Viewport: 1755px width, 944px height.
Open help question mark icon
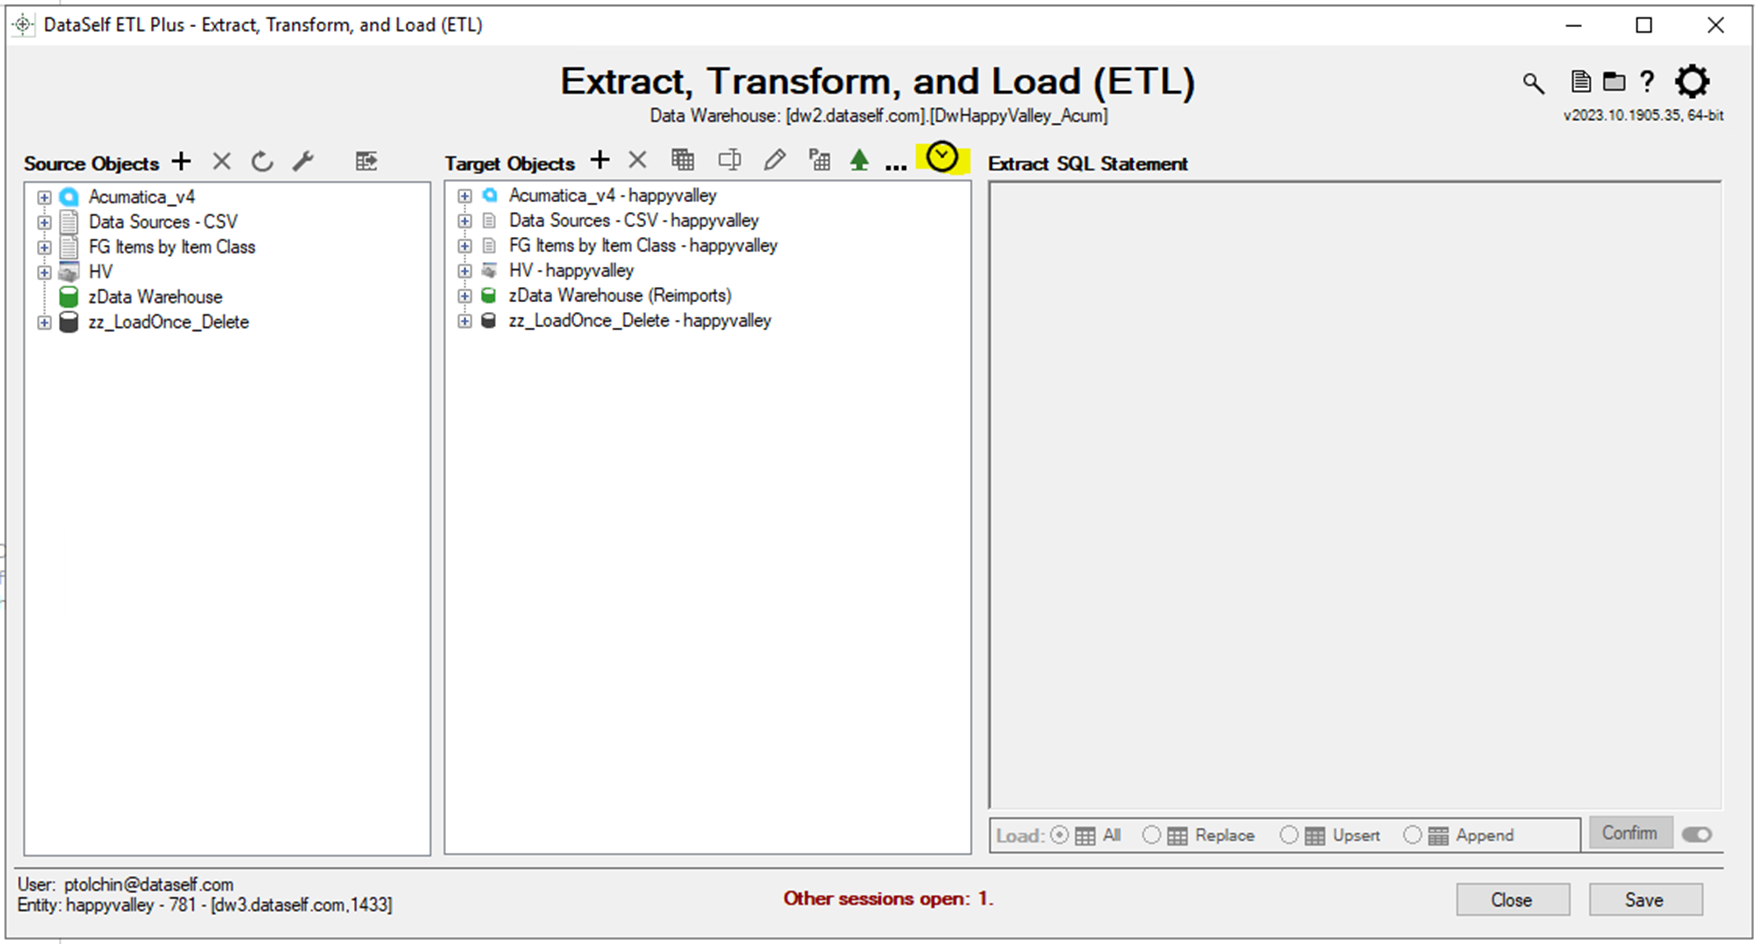1647,82
